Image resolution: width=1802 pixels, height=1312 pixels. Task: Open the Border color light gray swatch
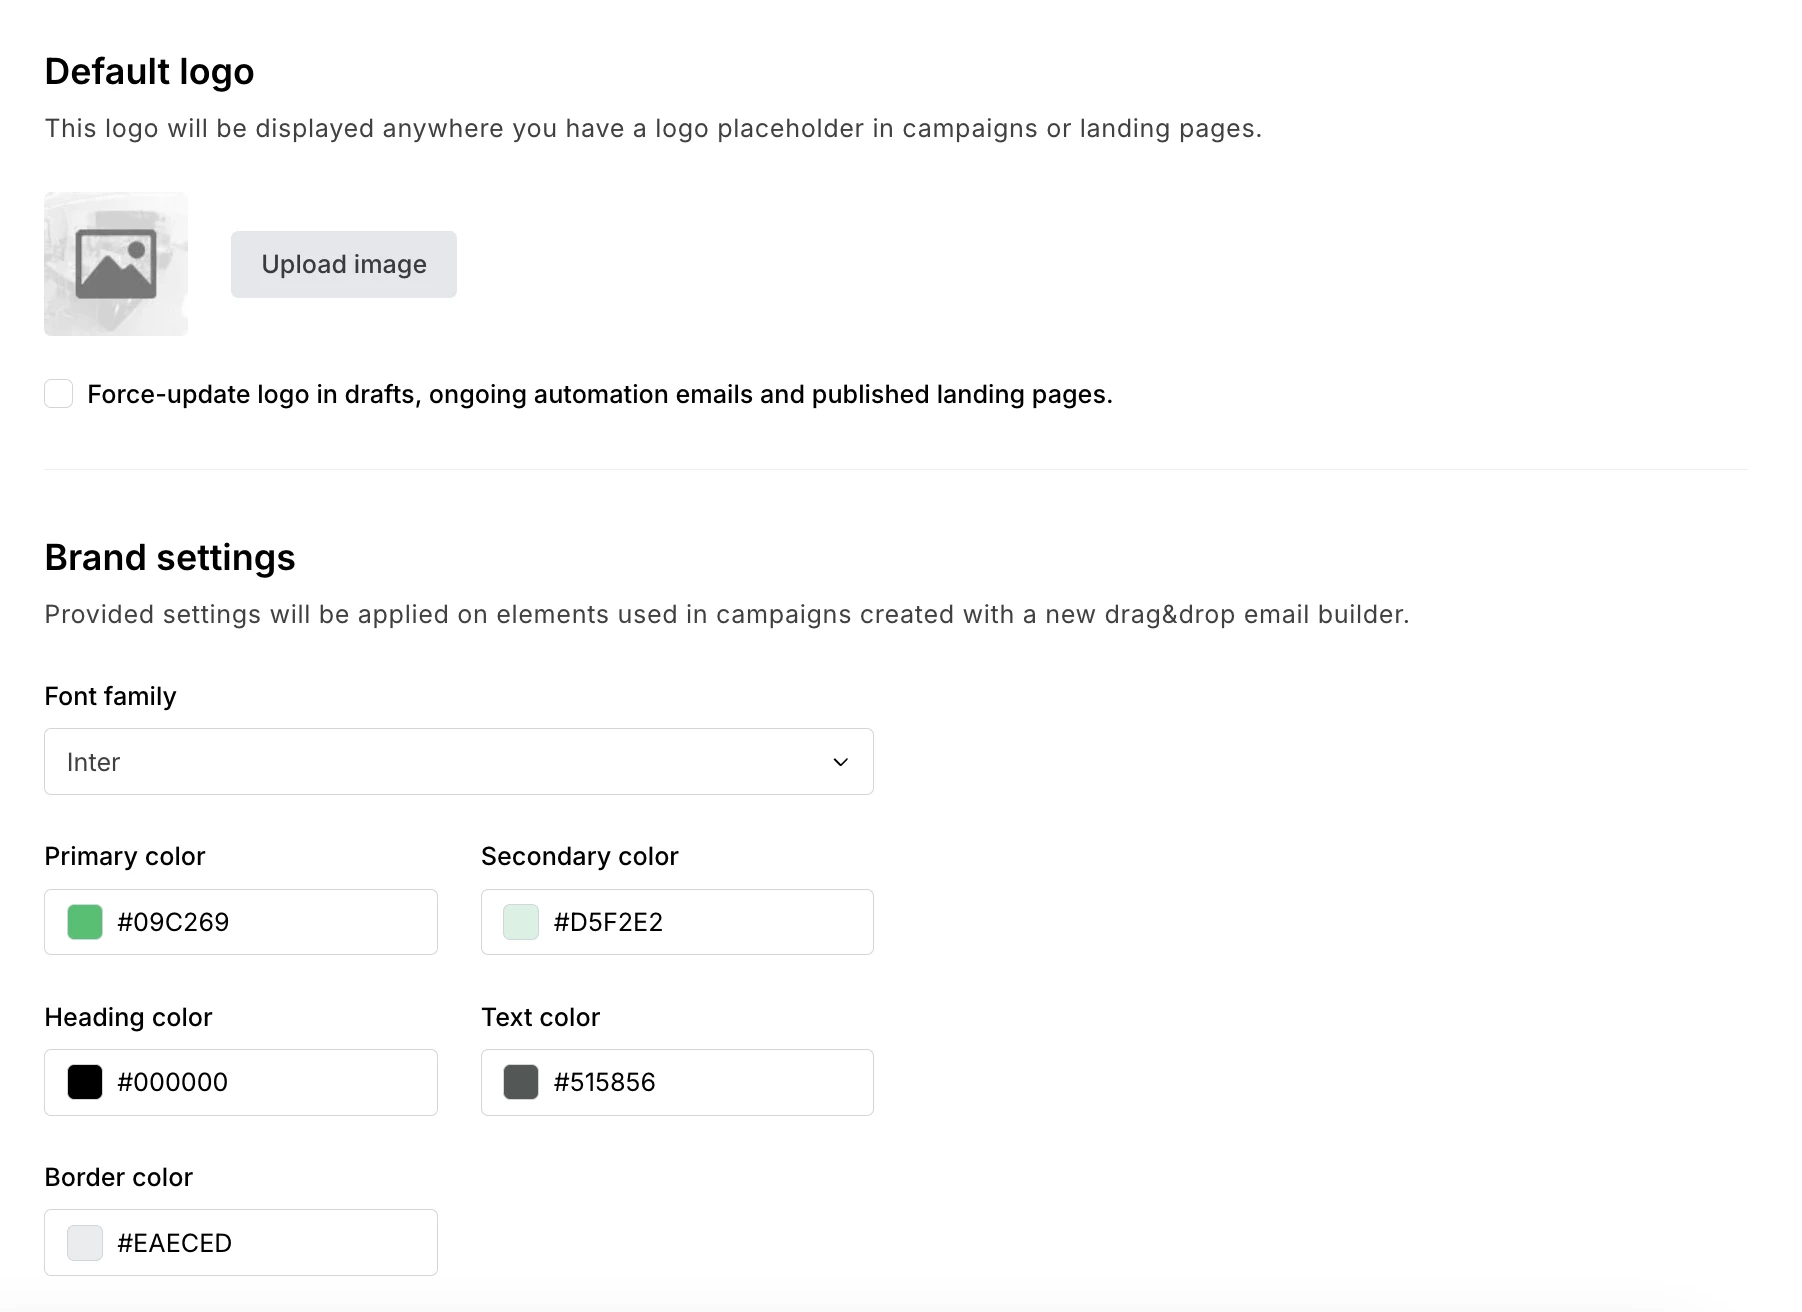85,1243
